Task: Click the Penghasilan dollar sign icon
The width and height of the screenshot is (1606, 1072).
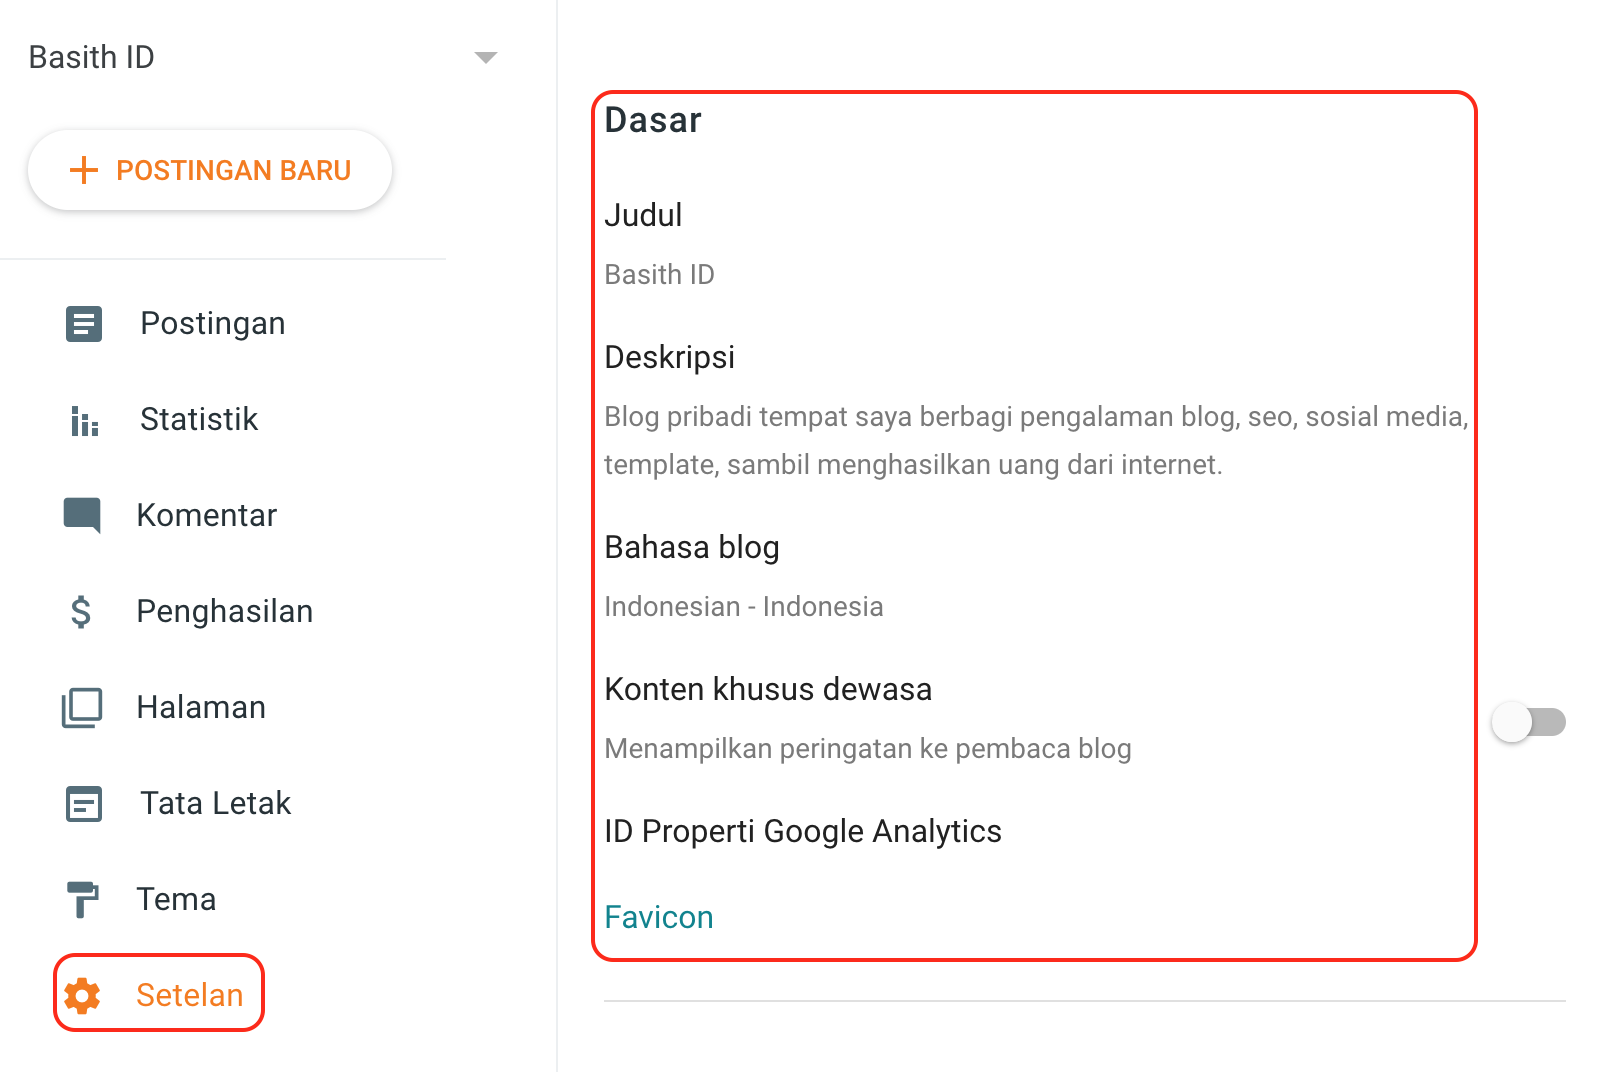Action: [81, 611]
